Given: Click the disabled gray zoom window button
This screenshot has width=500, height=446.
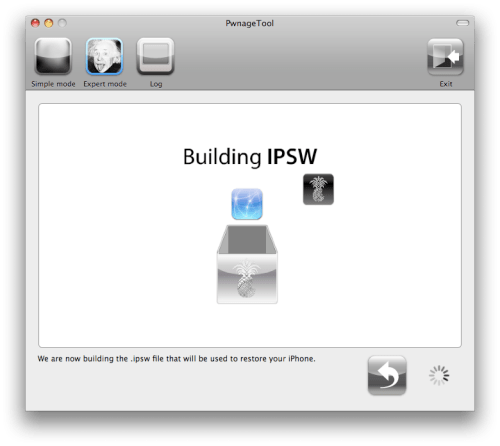Looking at the screenshot, I should coord(62,23).
